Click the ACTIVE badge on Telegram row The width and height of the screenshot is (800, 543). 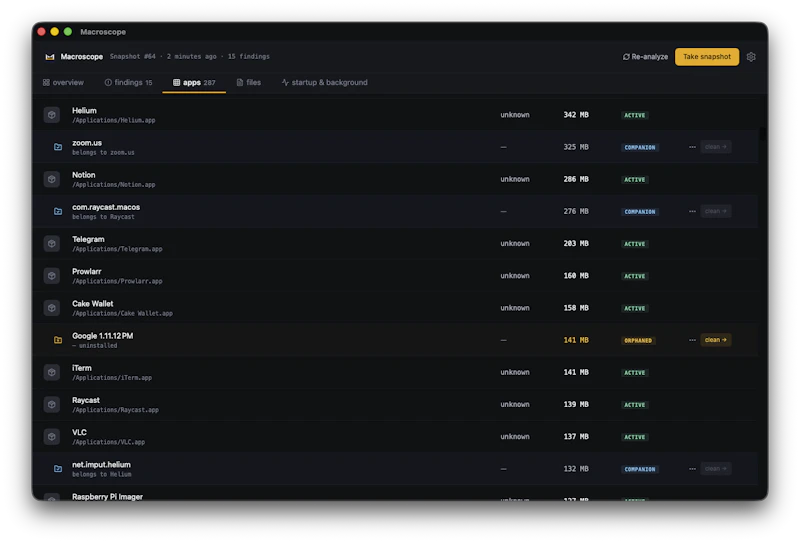coord(635,244)
